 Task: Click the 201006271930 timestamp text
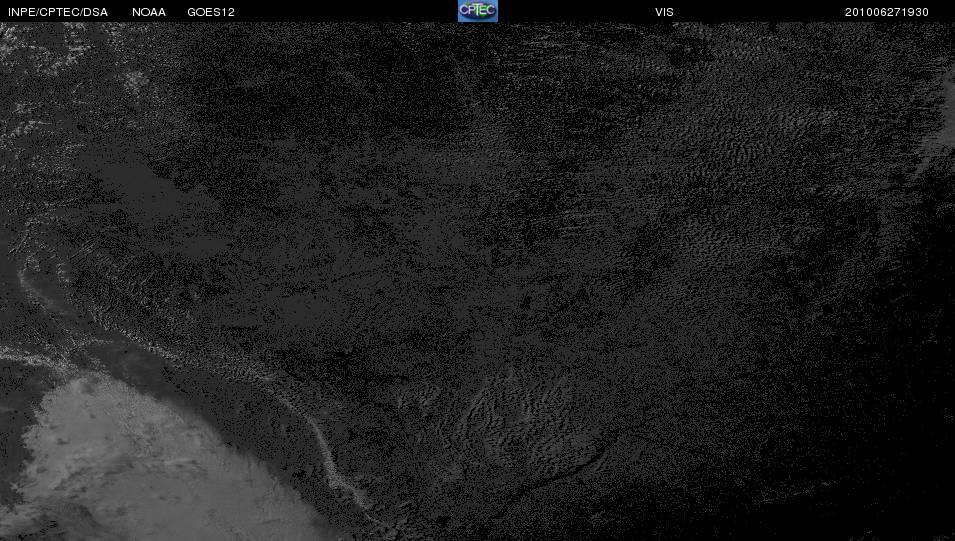tap(887, 12)
